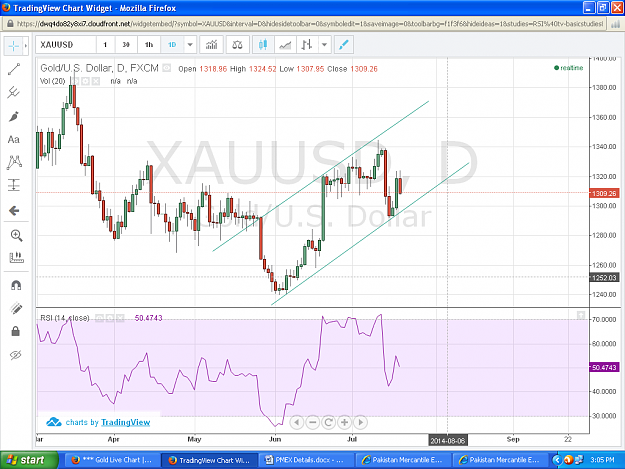Select bars chart style

coord(307,45)
